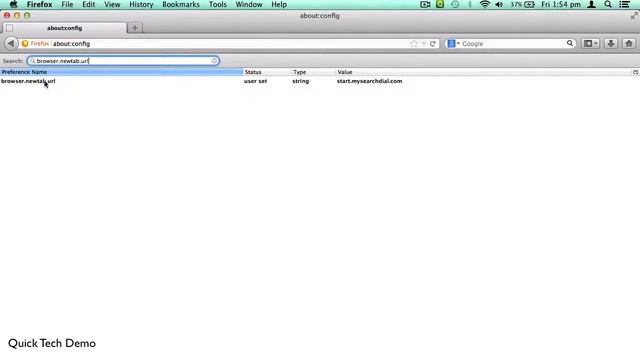Click the Bluetooth status icon
Image resolution: width=640 pixels, height=360 pixels.
point(470,4)
